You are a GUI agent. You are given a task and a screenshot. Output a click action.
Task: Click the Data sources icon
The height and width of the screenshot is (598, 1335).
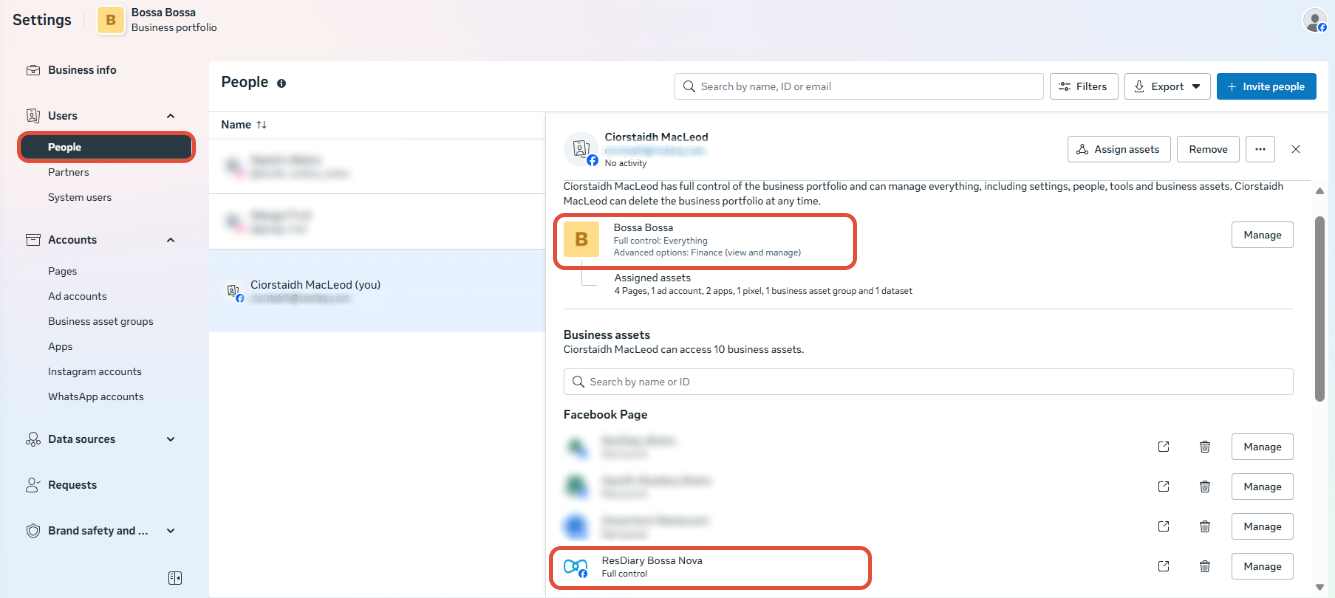[x=33, y=439]
